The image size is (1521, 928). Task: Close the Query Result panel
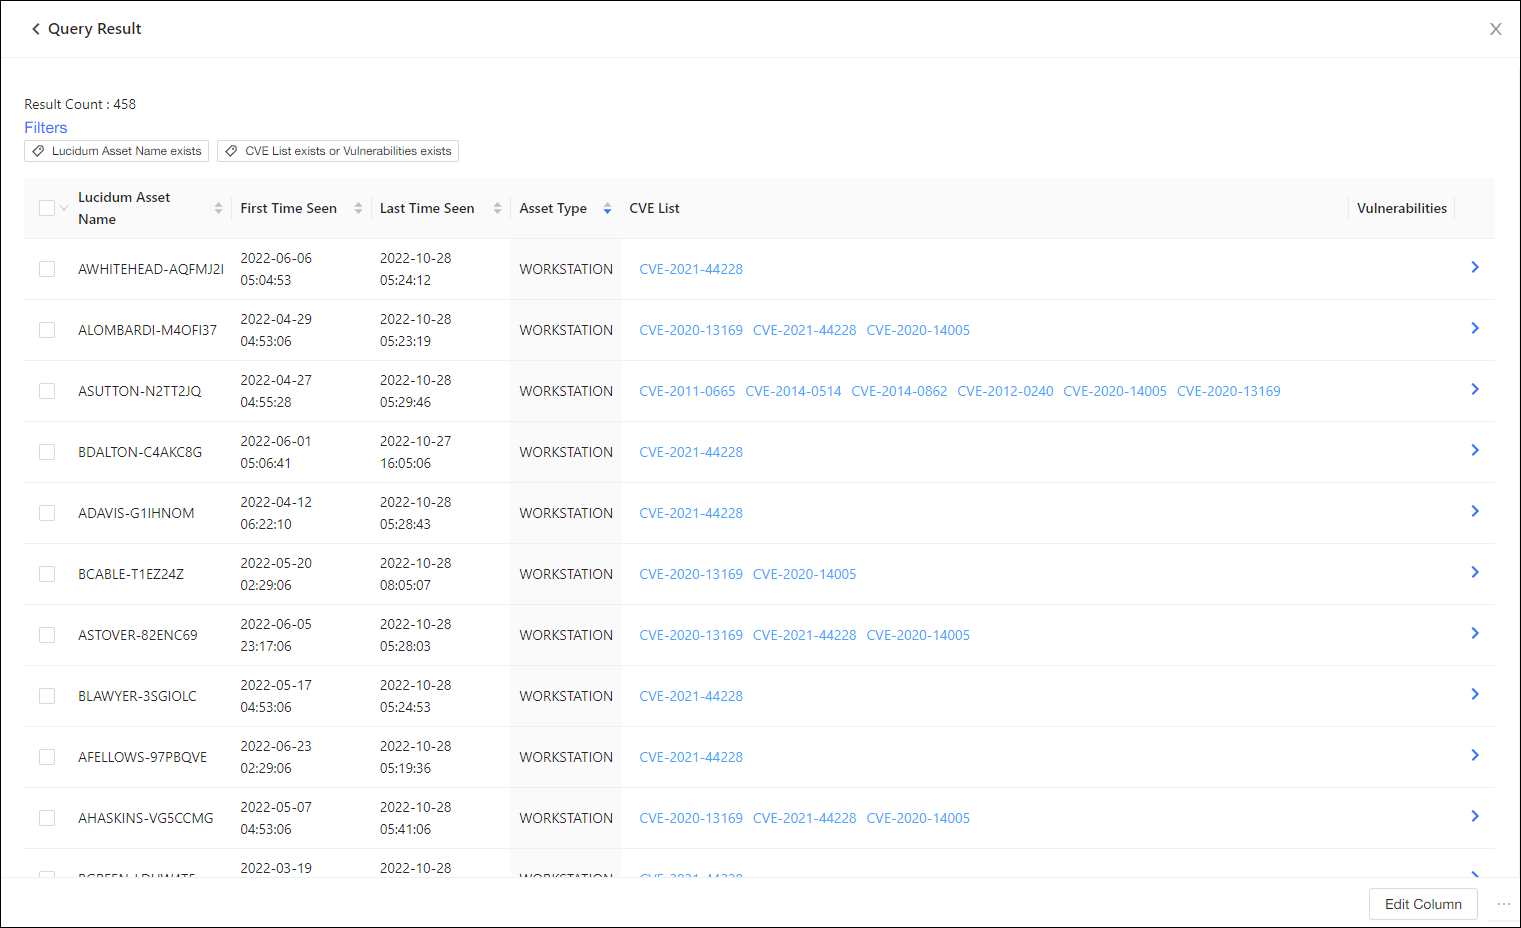pyautogui.click(x=1495, y=29)
